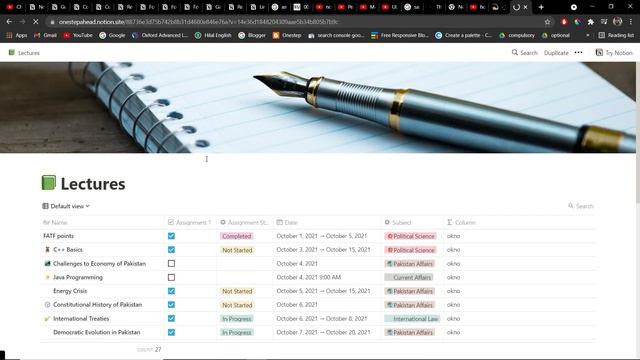
Task: Search within the Lectures database
Action: pyautogui.click(x=580, y=206)
